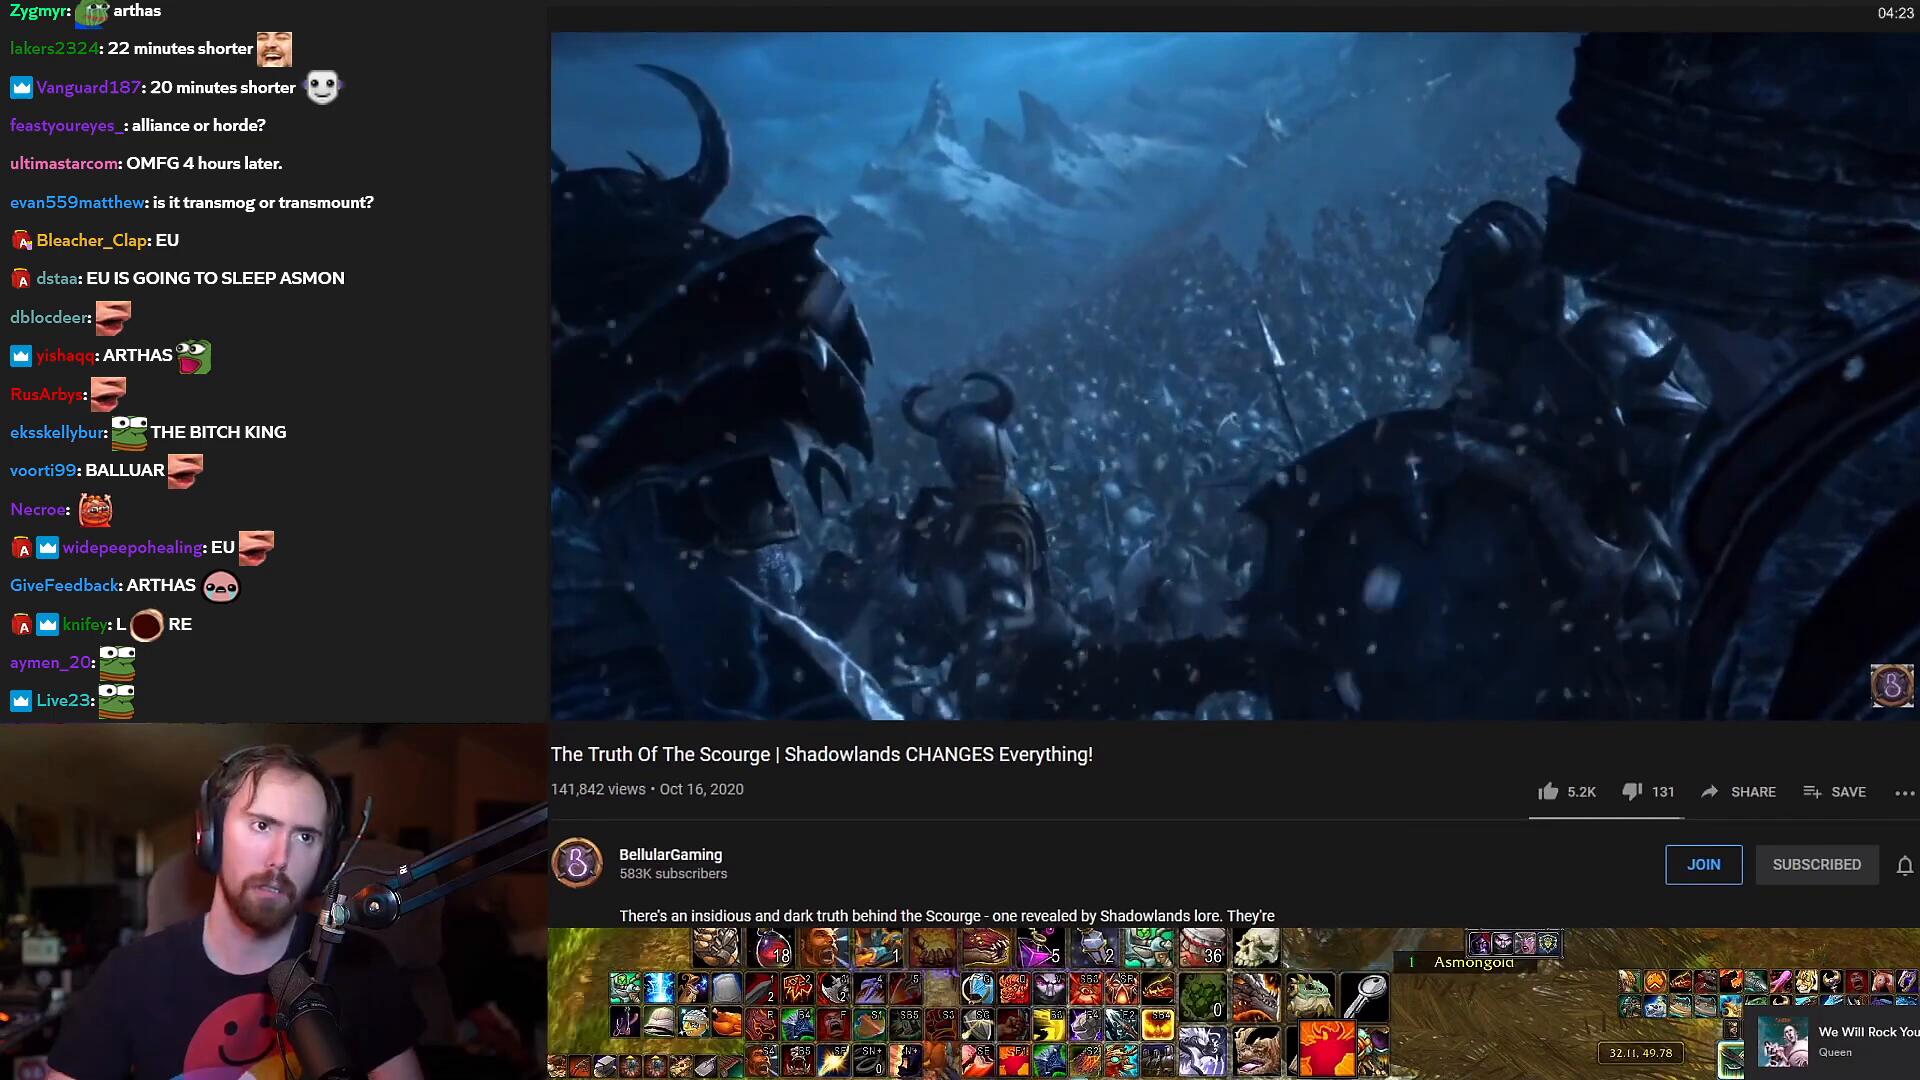This screenshot has height=1080, width=1920.
Task: Toggle the notification bell for BellularGaming
Action: coord(1904,865)
